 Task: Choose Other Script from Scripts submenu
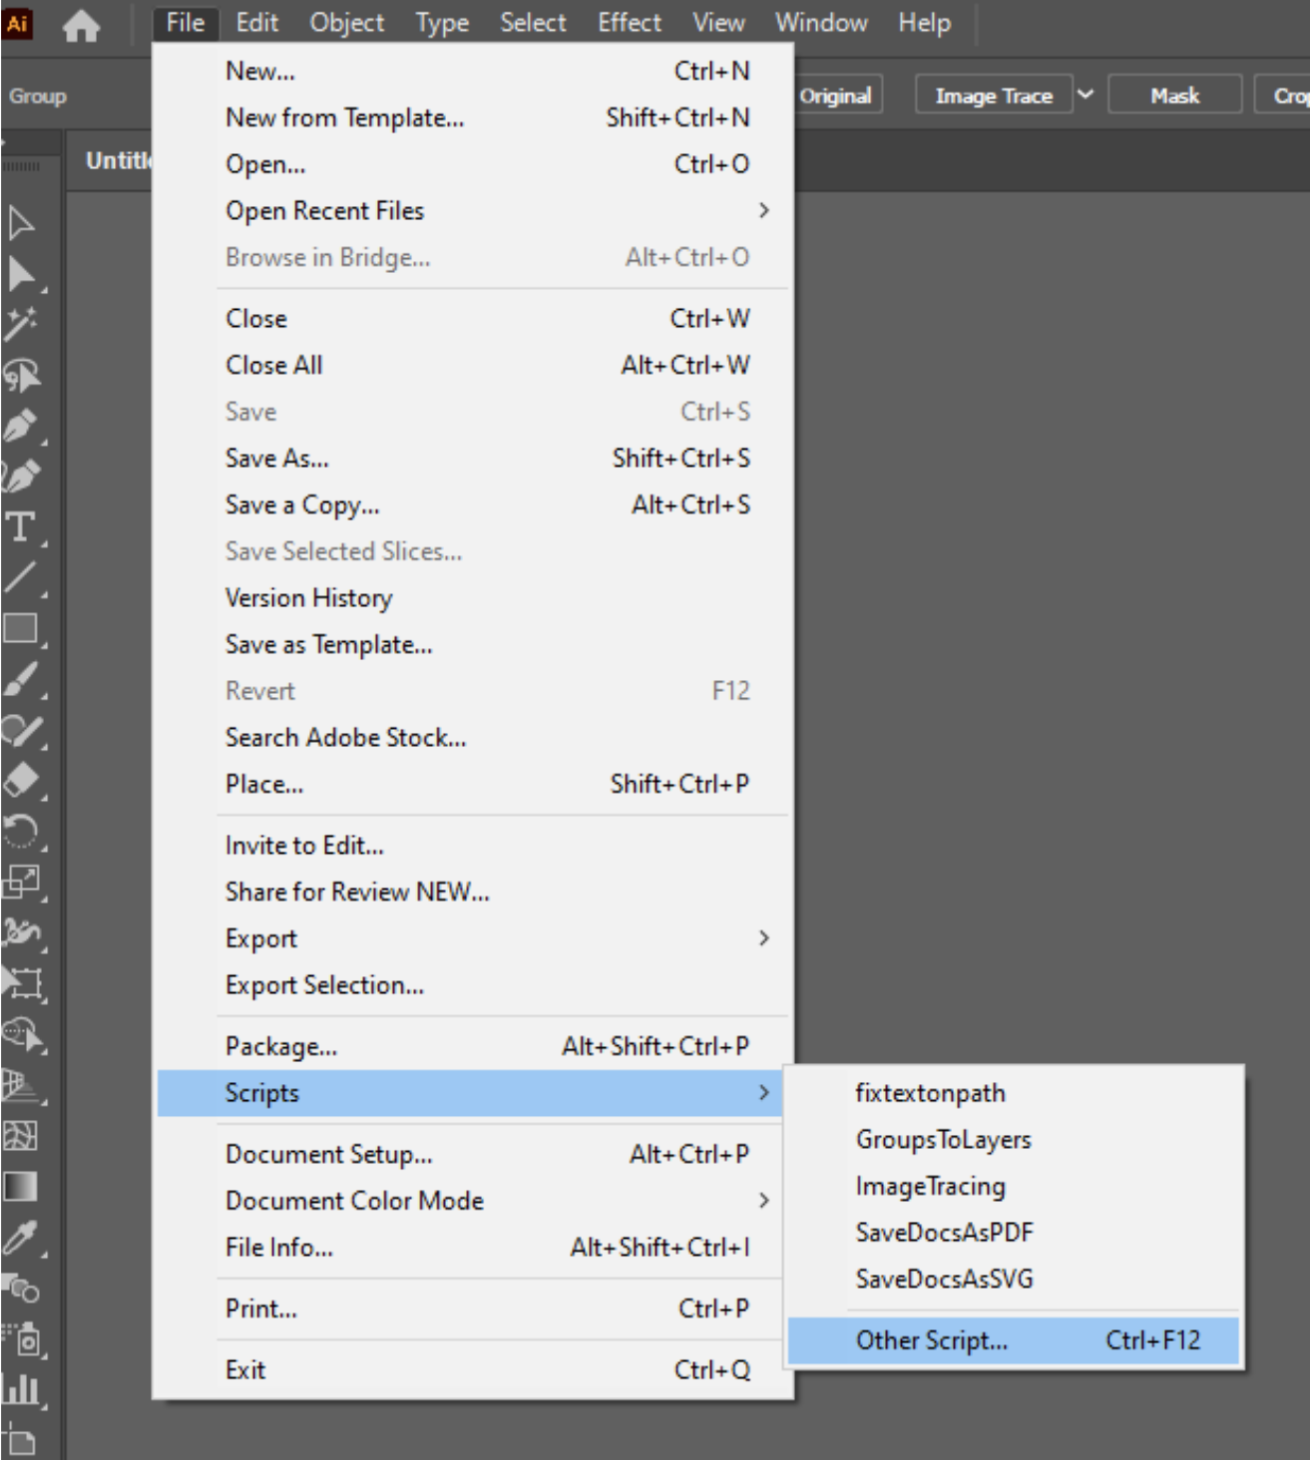[x=1014, y=1340]
